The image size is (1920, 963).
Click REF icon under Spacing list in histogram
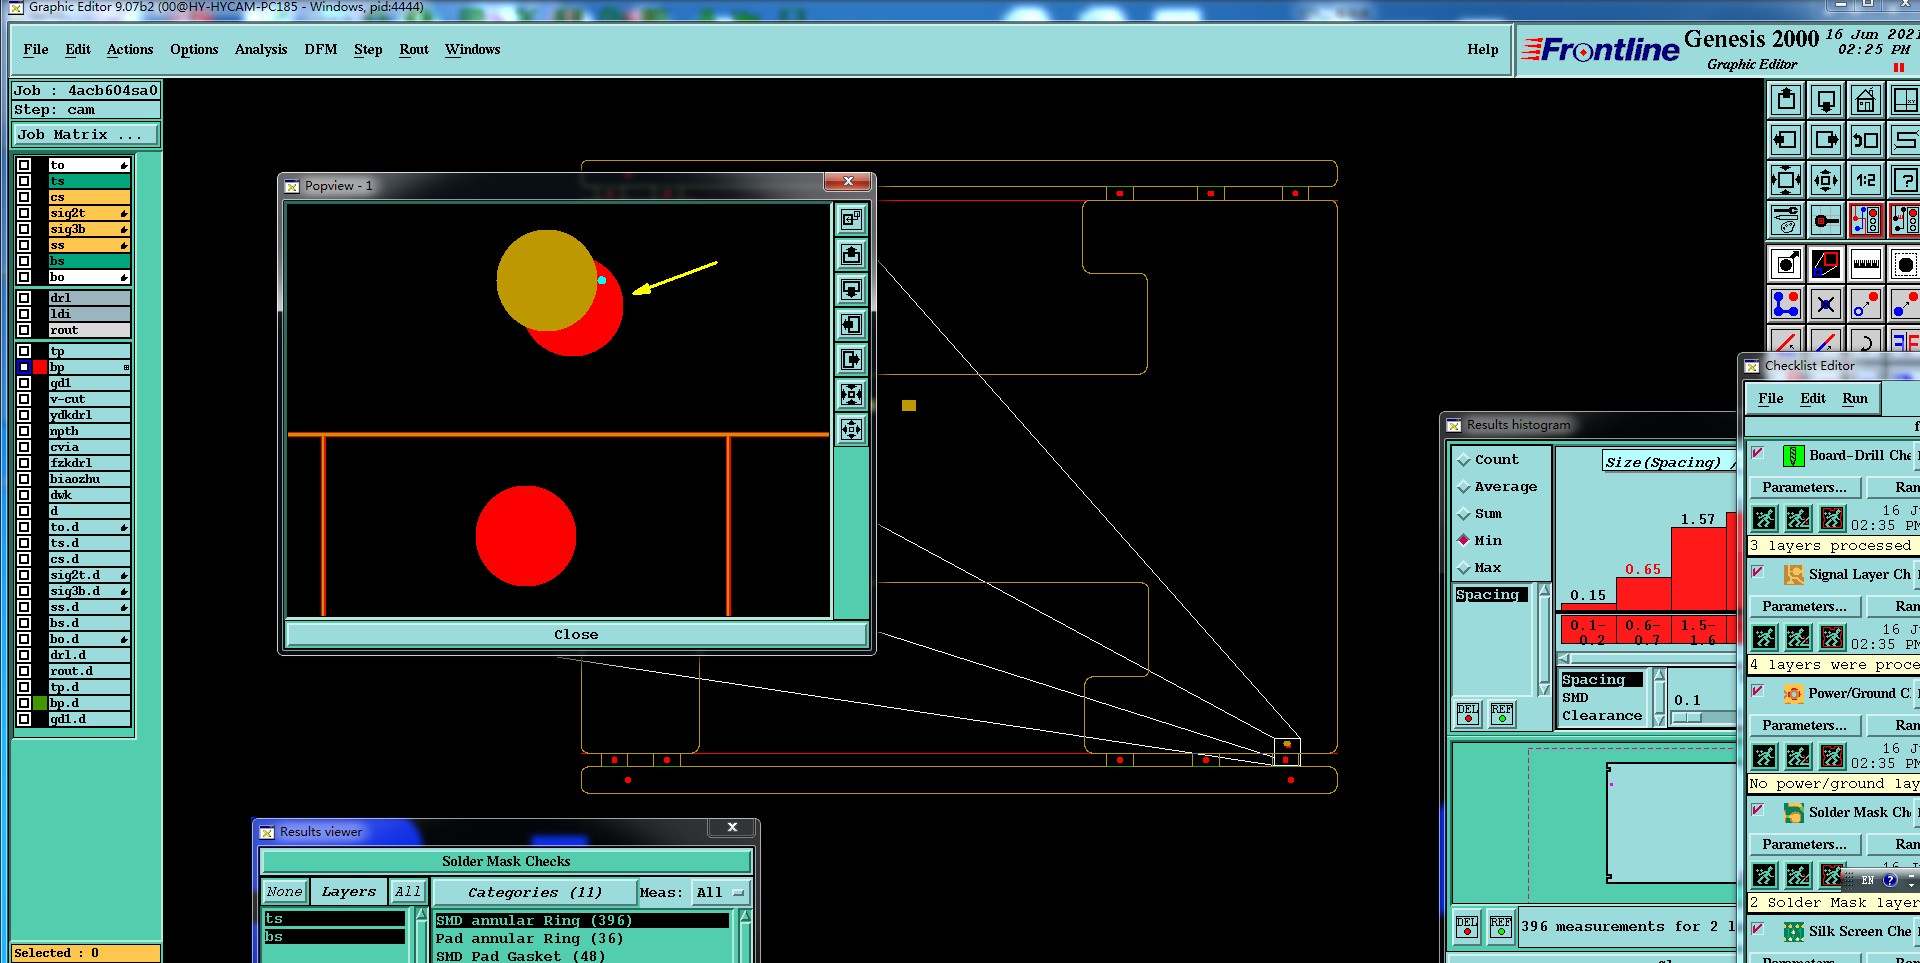pyautogui.click(x=1502, y=713)
